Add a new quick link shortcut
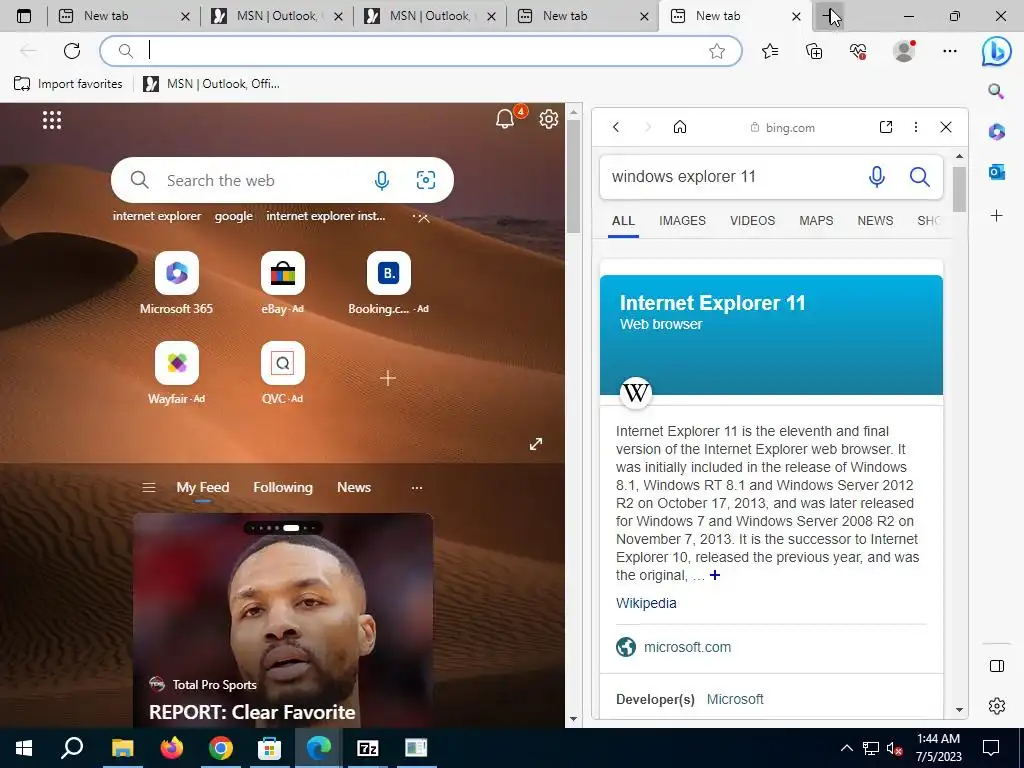The height and width of the screenshot is (768, 1024). (x=388, y=378)
